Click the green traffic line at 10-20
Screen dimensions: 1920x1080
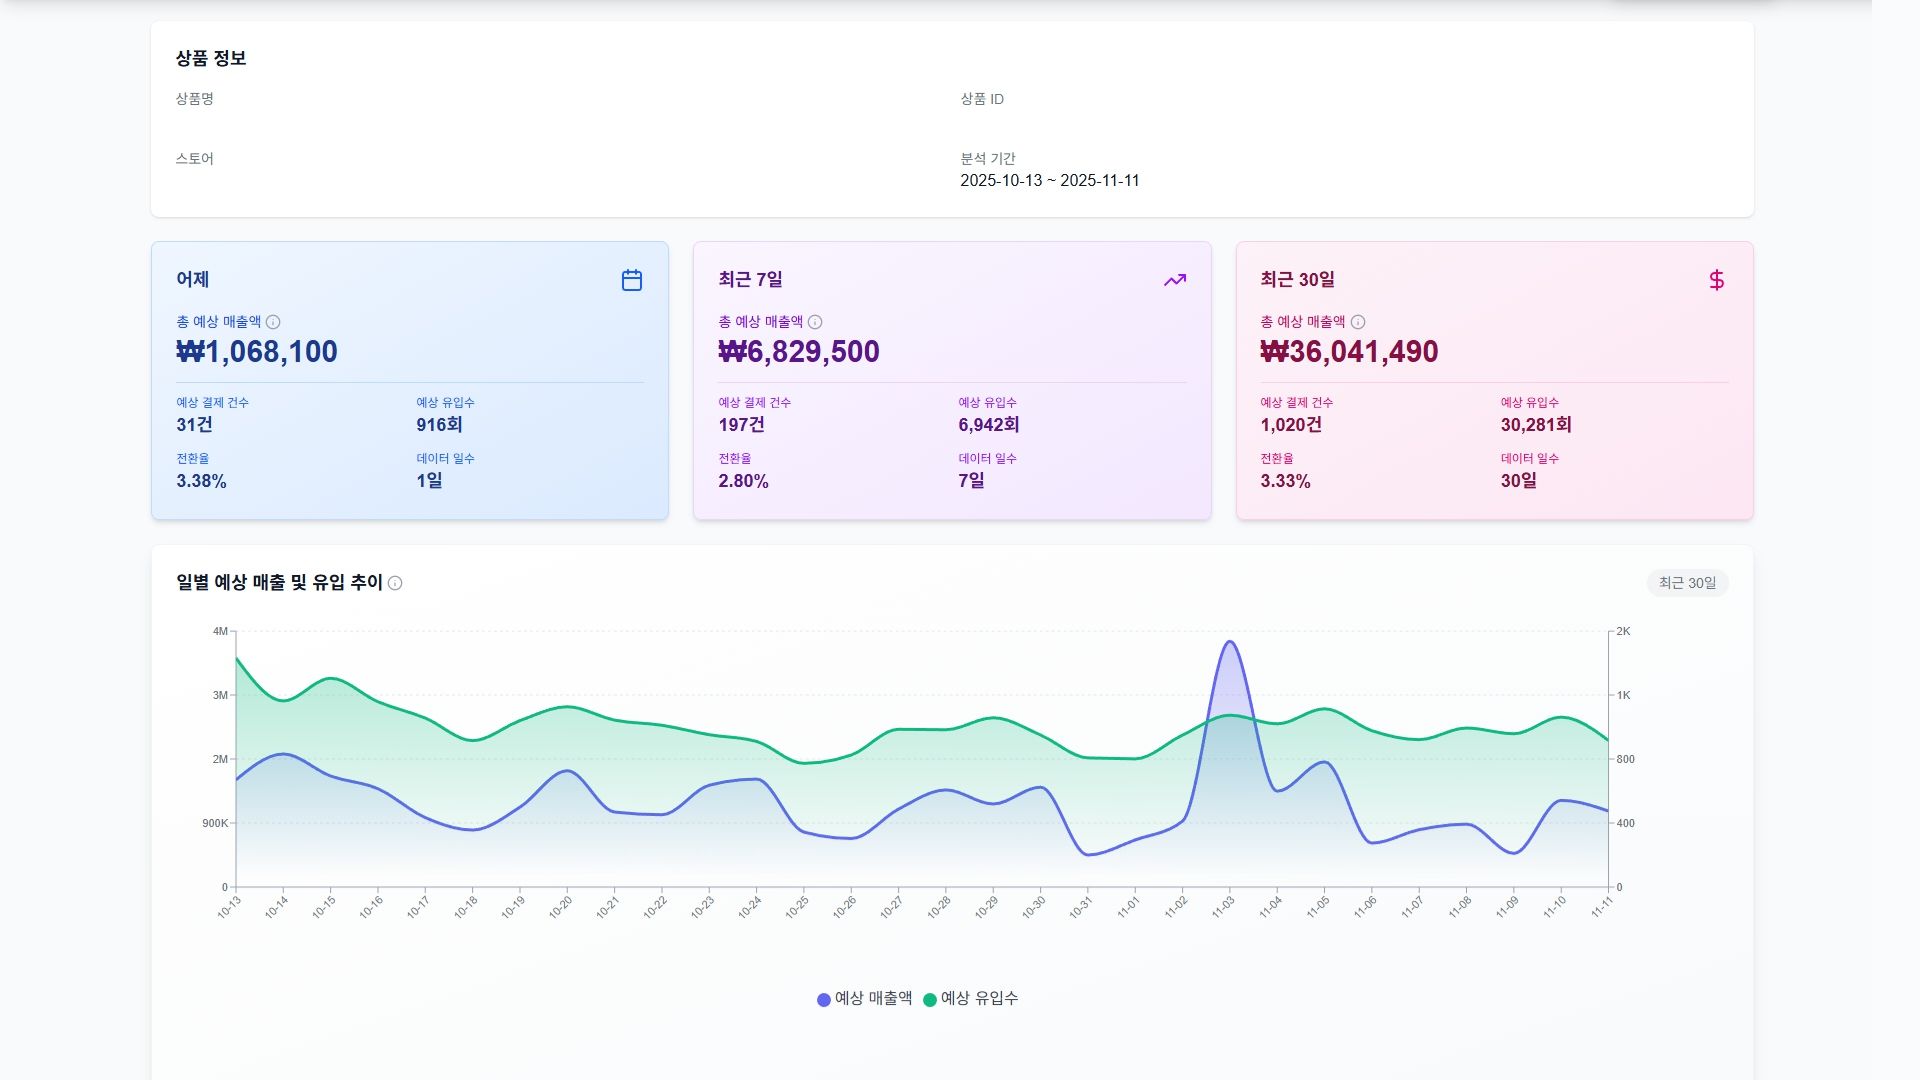(x=566, y=706)
